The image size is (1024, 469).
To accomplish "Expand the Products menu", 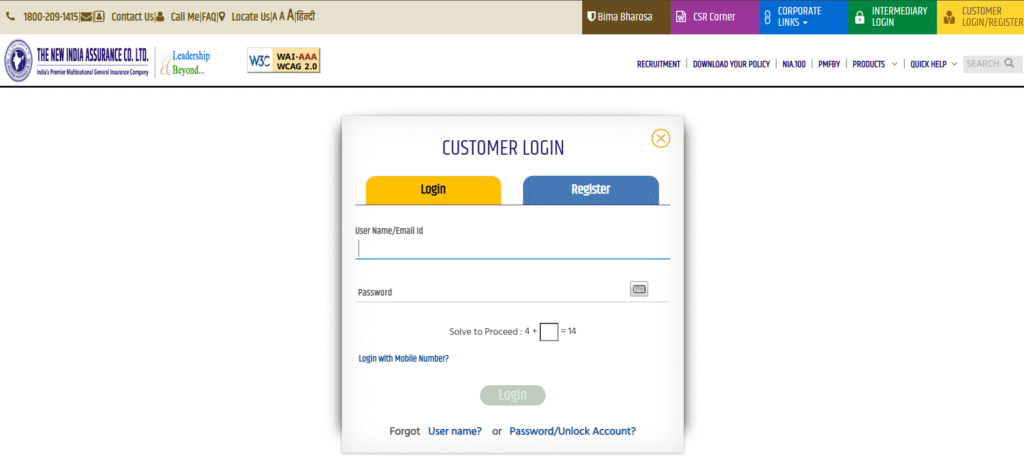I will (x=874, y=64).
